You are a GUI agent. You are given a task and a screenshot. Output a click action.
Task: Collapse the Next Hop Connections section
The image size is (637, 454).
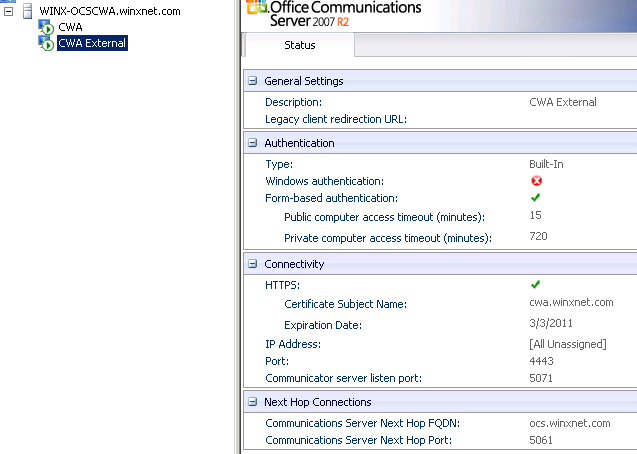[x=253, y=402]
